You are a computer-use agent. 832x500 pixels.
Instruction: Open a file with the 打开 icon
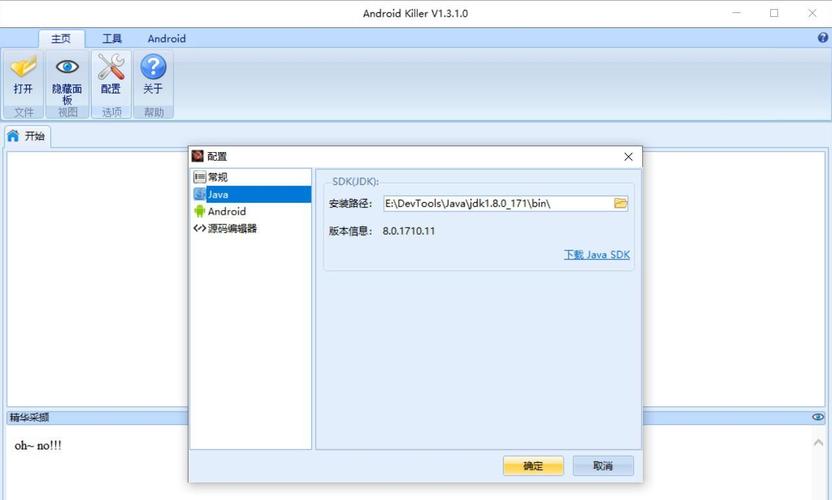coord(23,75)
